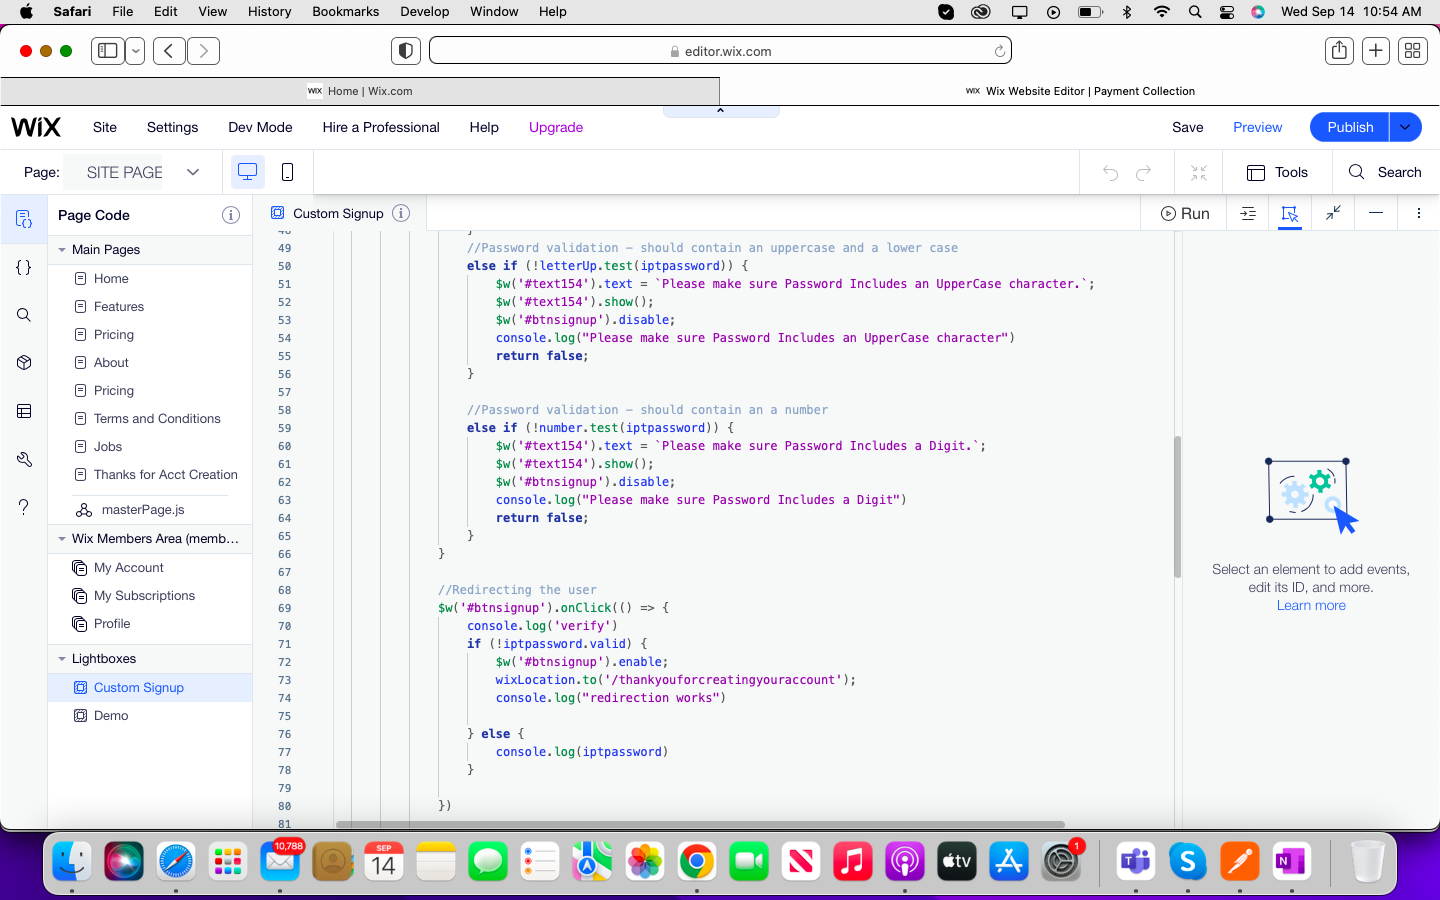This screenshot has height=900, width=1440.
Task: Switch to desktop view
Action: pos(247,172)
